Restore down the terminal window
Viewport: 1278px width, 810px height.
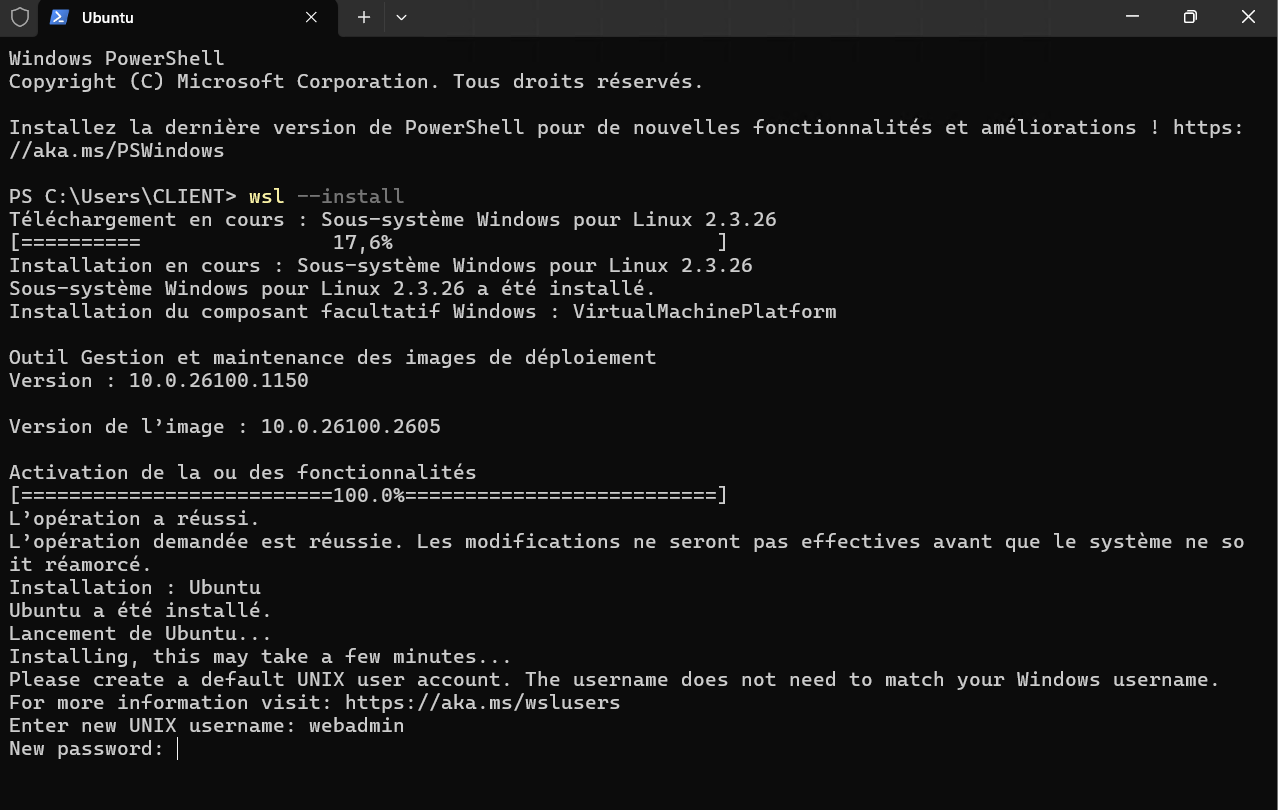pyautogui.click(x=1190, y=17)
